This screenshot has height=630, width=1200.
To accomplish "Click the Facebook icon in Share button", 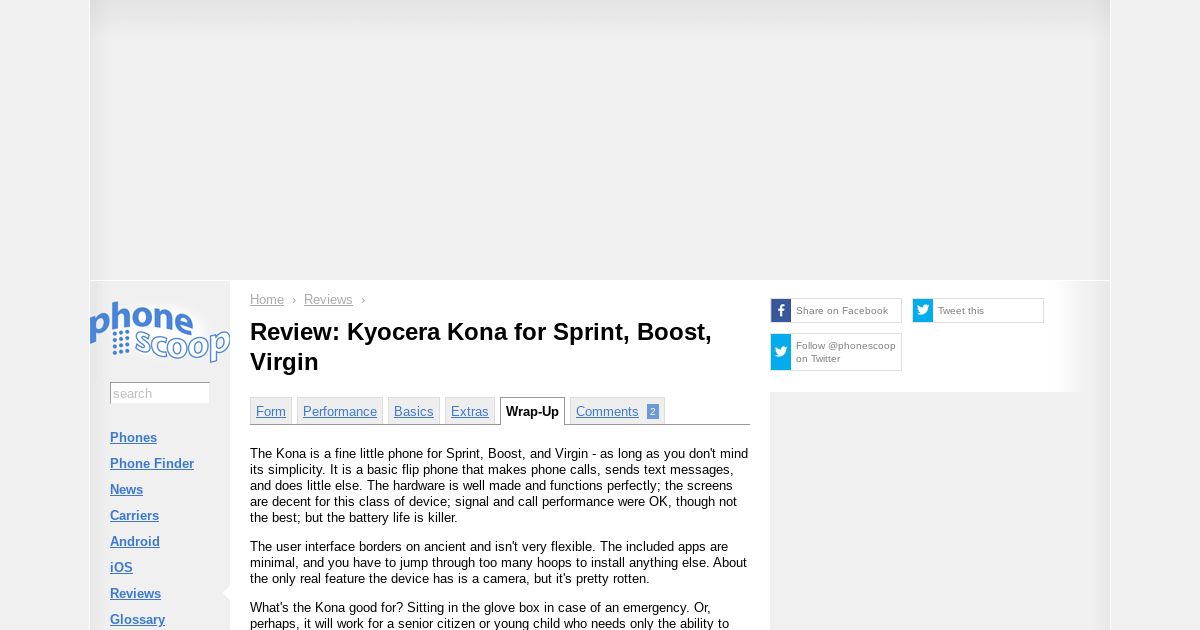I will pyautogui.click(x=781, y=311).
